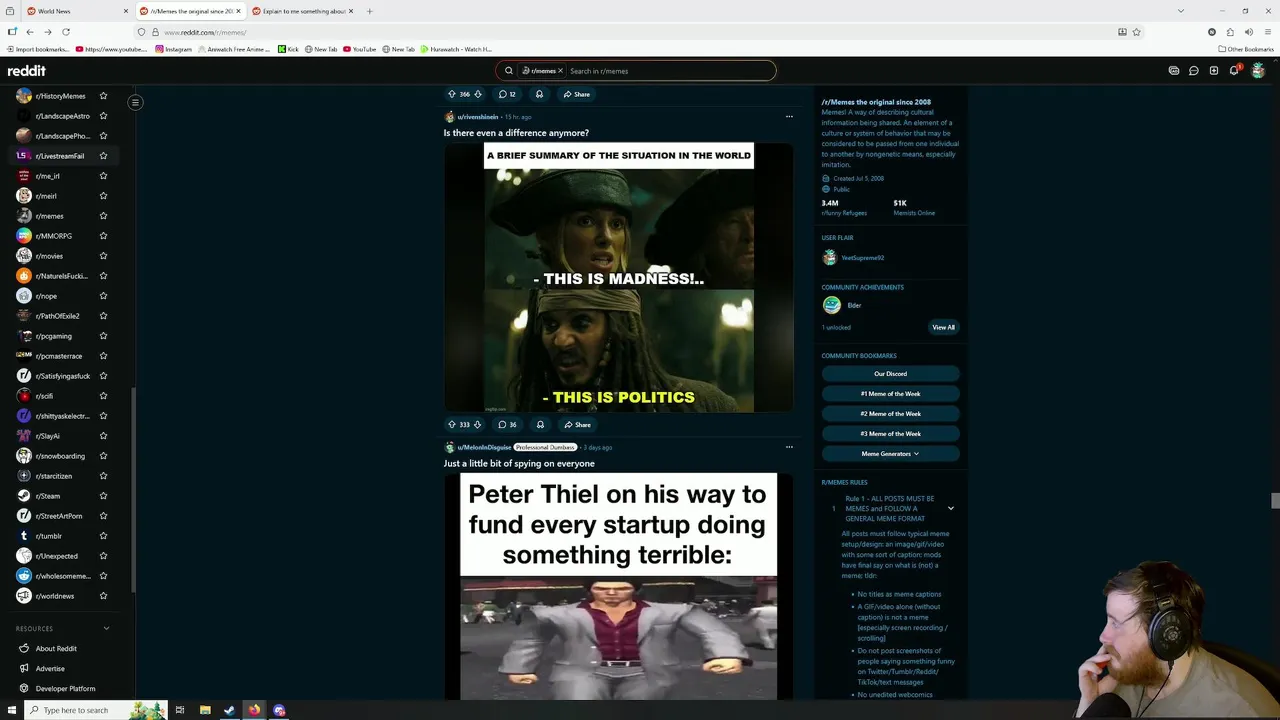This screenshot has height=720, width=1280.
Task: Create a new post with the plus icon
Action: tap(1214, 71)
